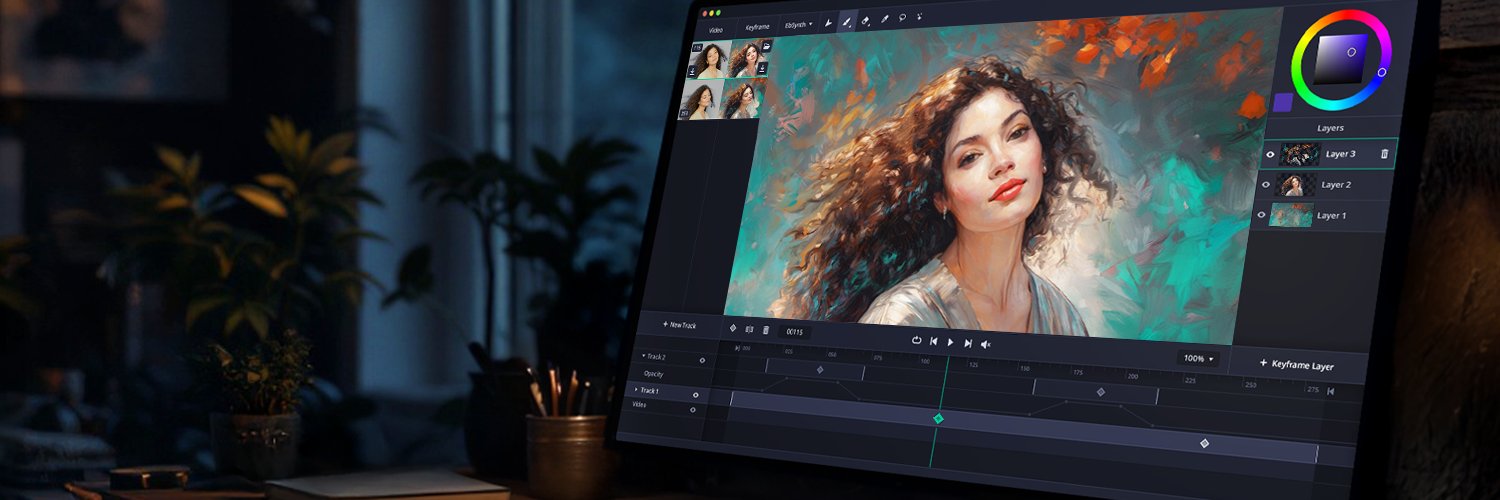Expand Track 1 with its triangle
This screenshot has width=1500, height=500.
coord(636,389)
